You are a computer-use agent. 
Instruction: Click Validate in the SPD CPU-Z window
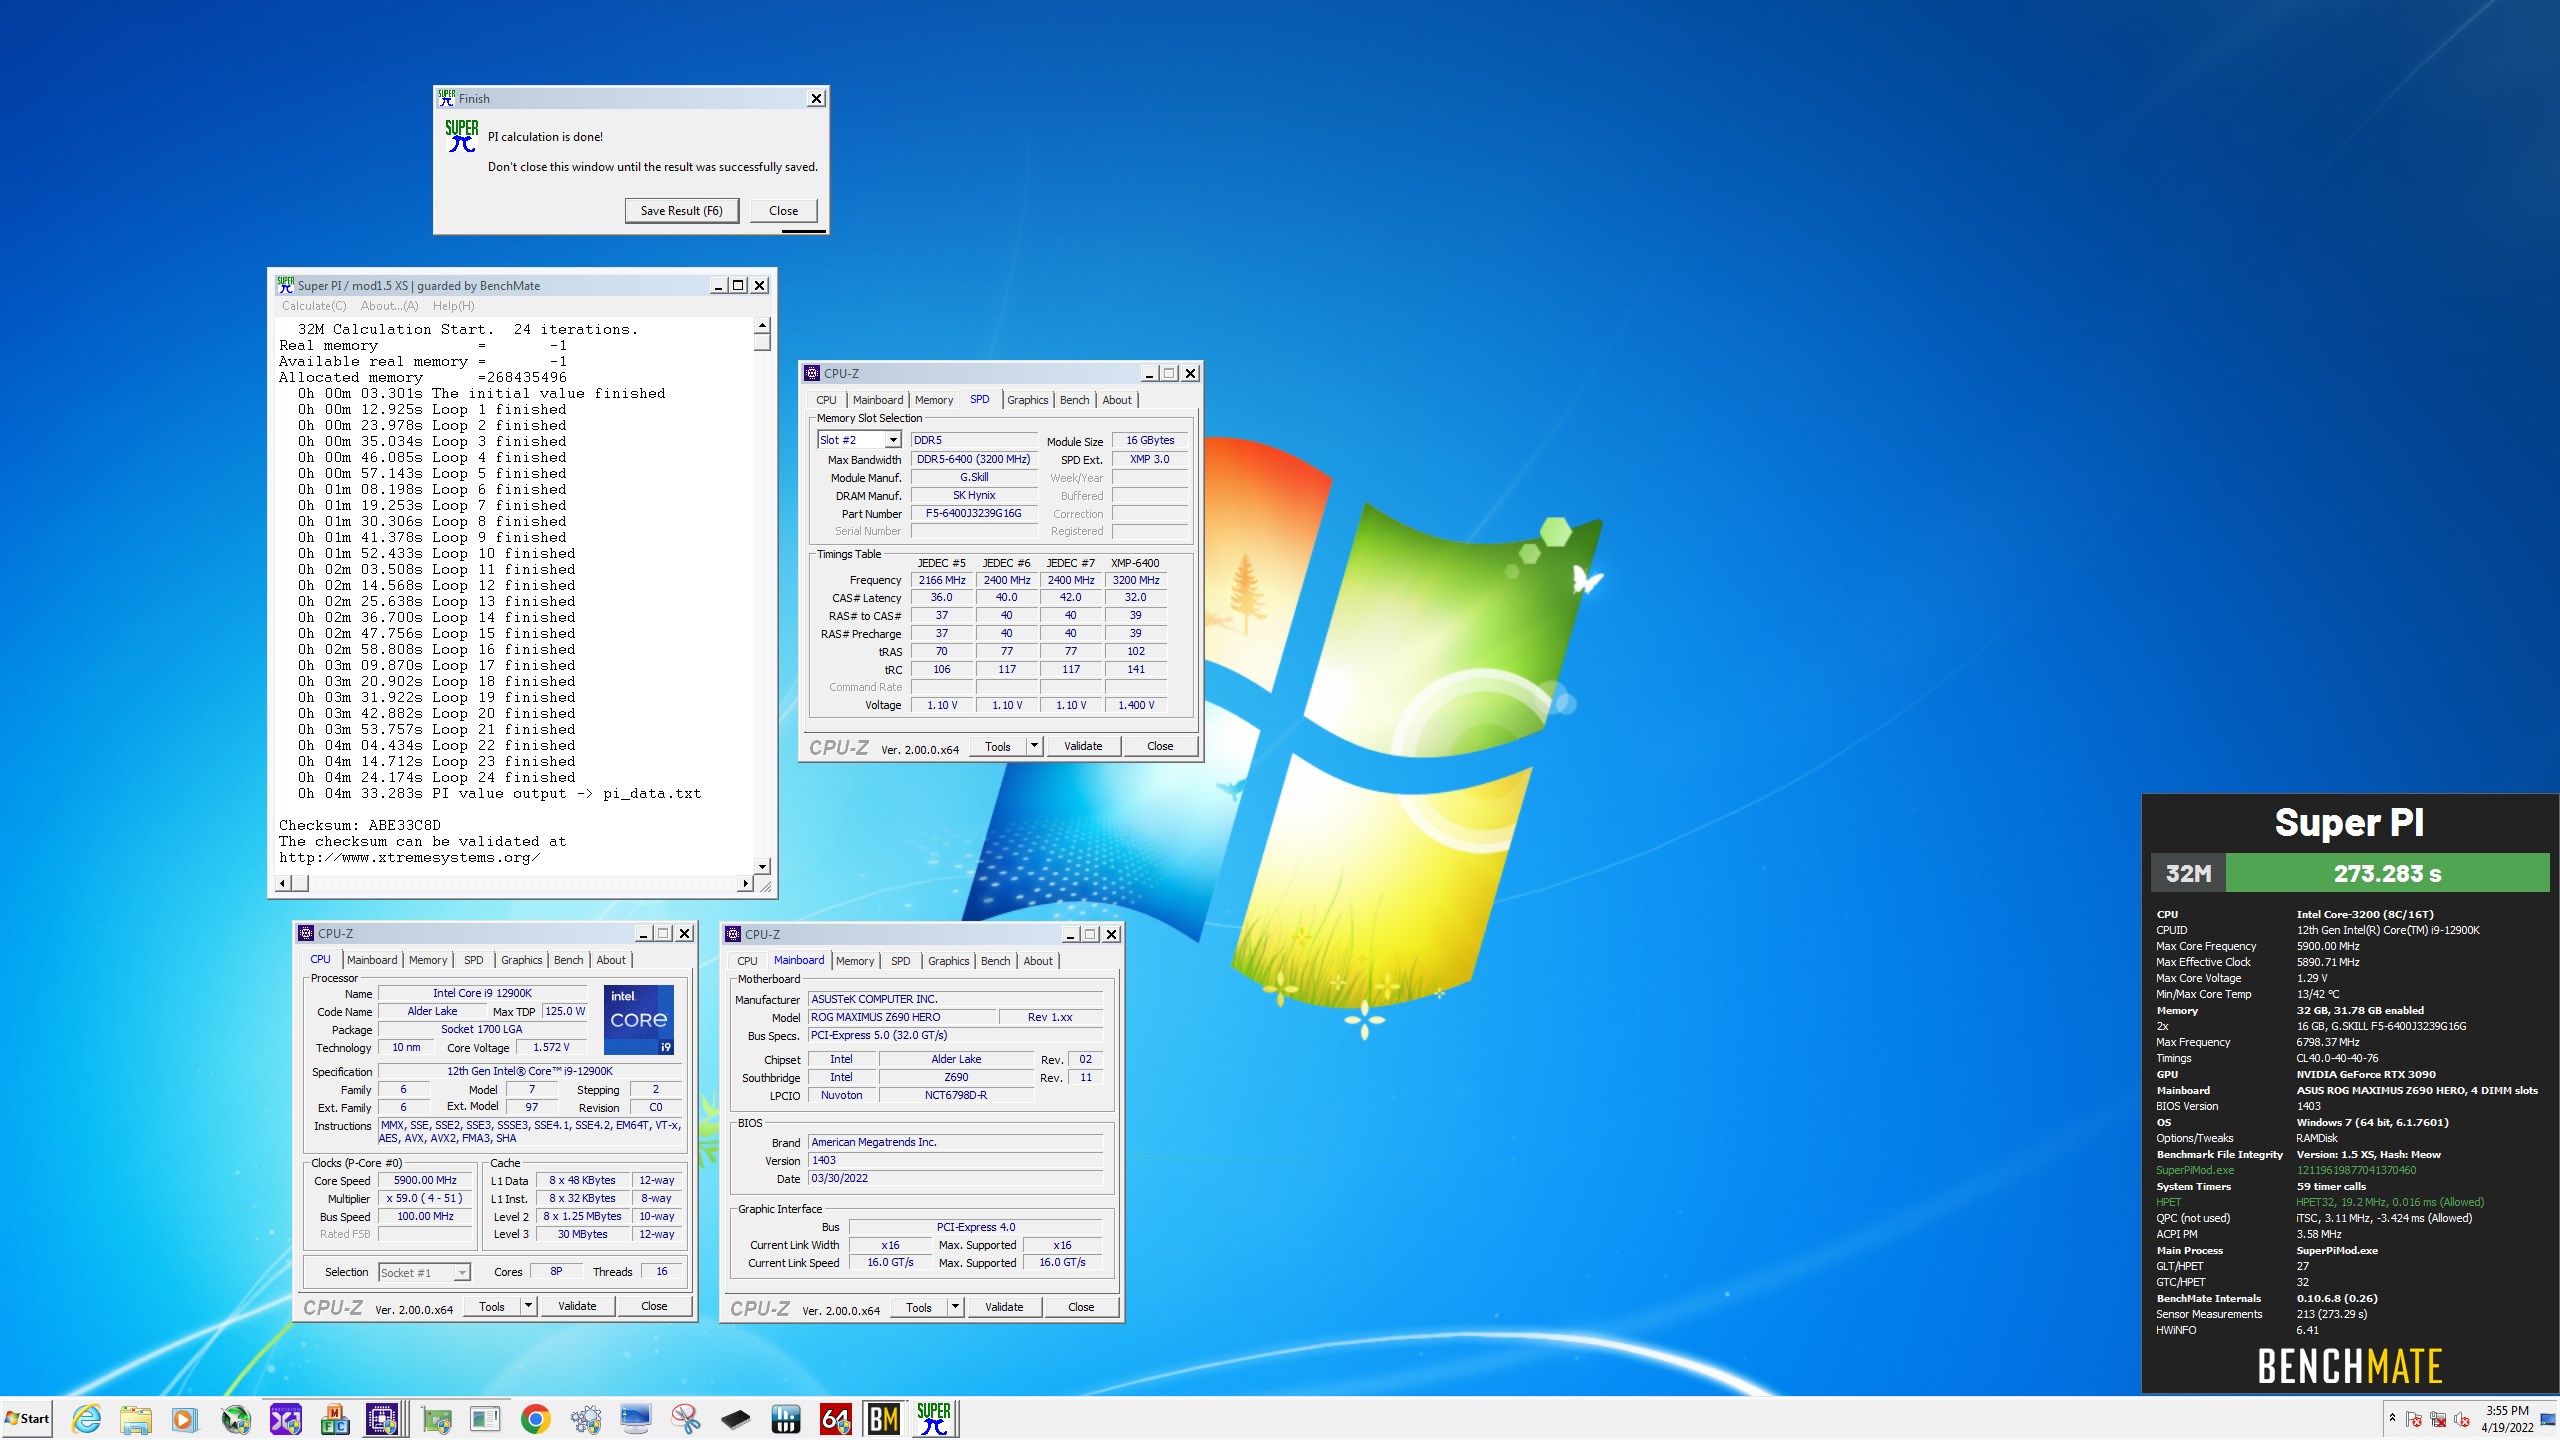[1083, 746]
